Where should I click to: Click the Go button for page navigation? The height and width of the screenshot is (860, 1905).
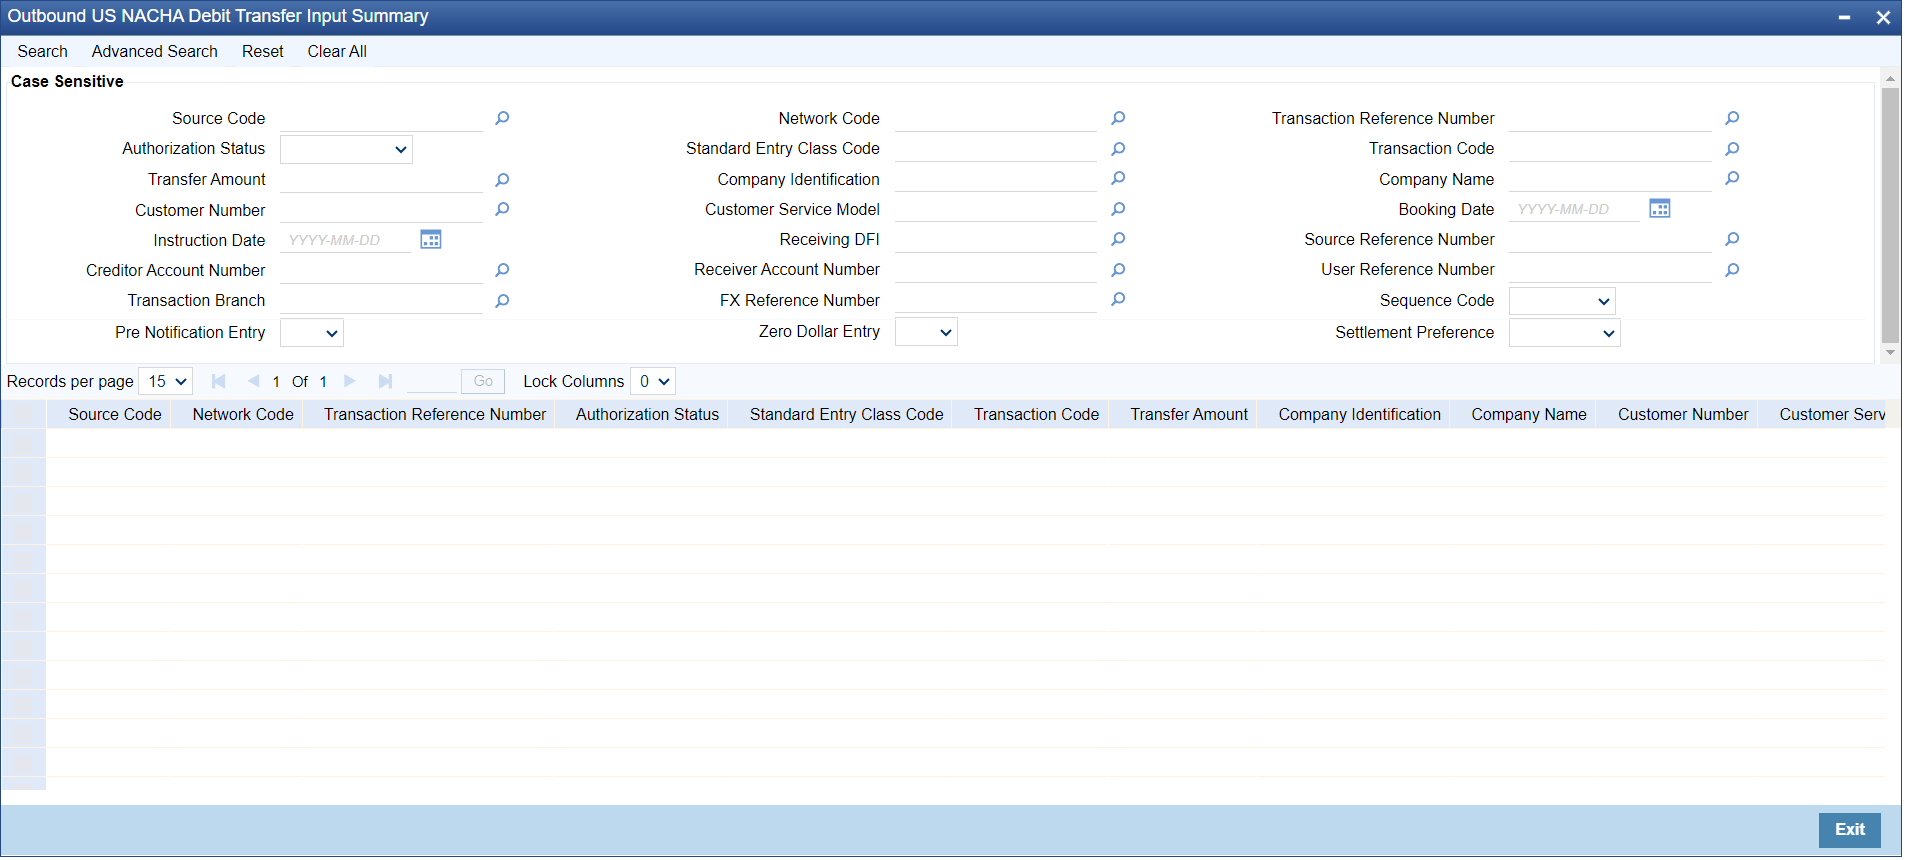tap(483, 382)
